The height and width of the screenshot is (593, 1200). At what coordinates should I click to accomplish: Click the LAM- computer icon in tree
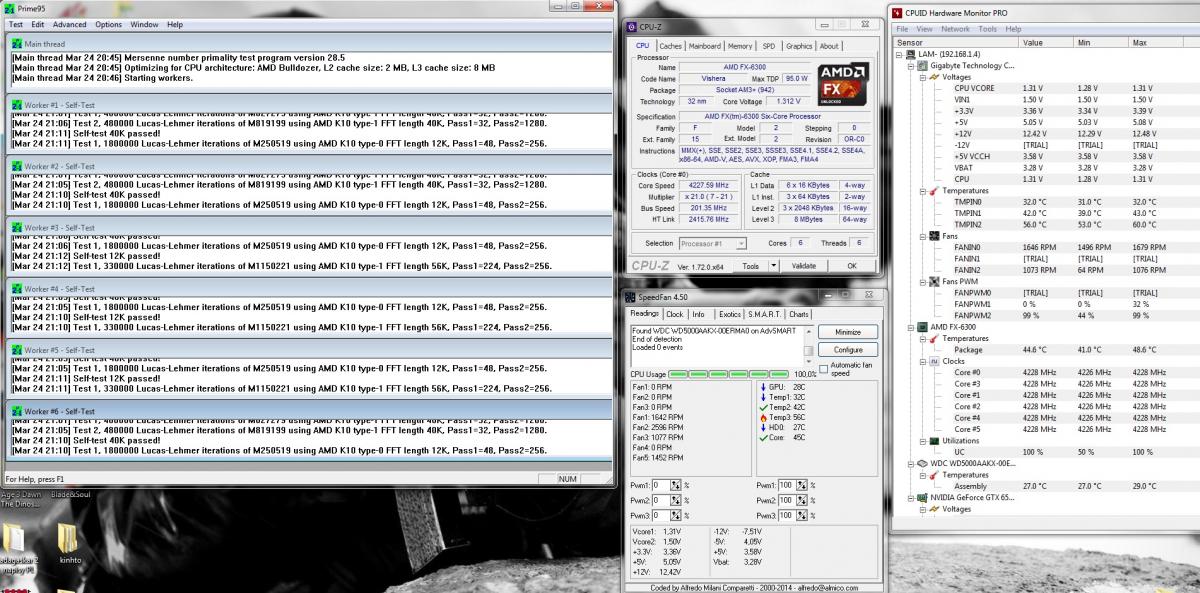click(x=911, y=54)
